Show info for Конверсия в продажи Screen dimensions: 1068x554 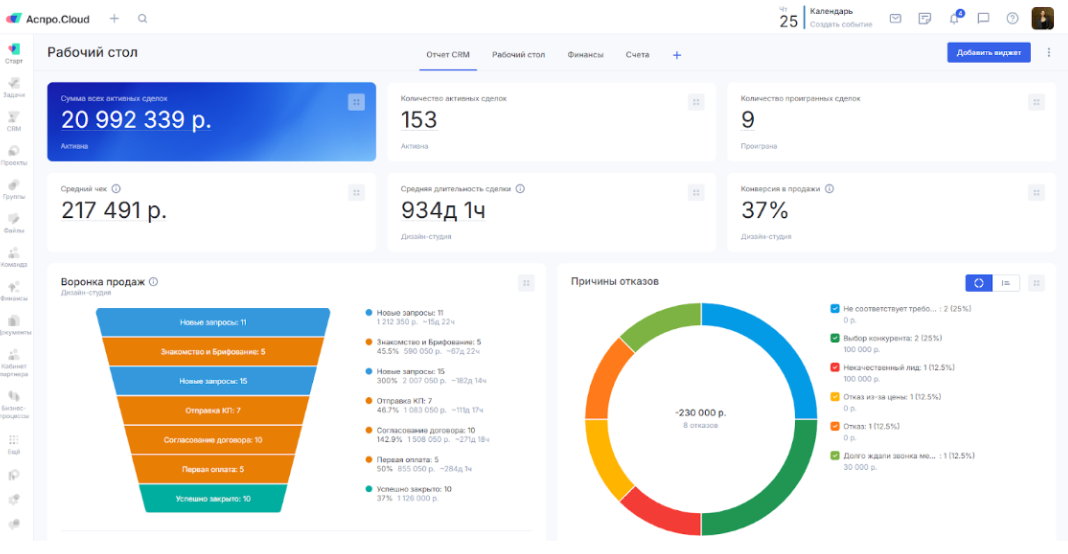coord(829,189)
